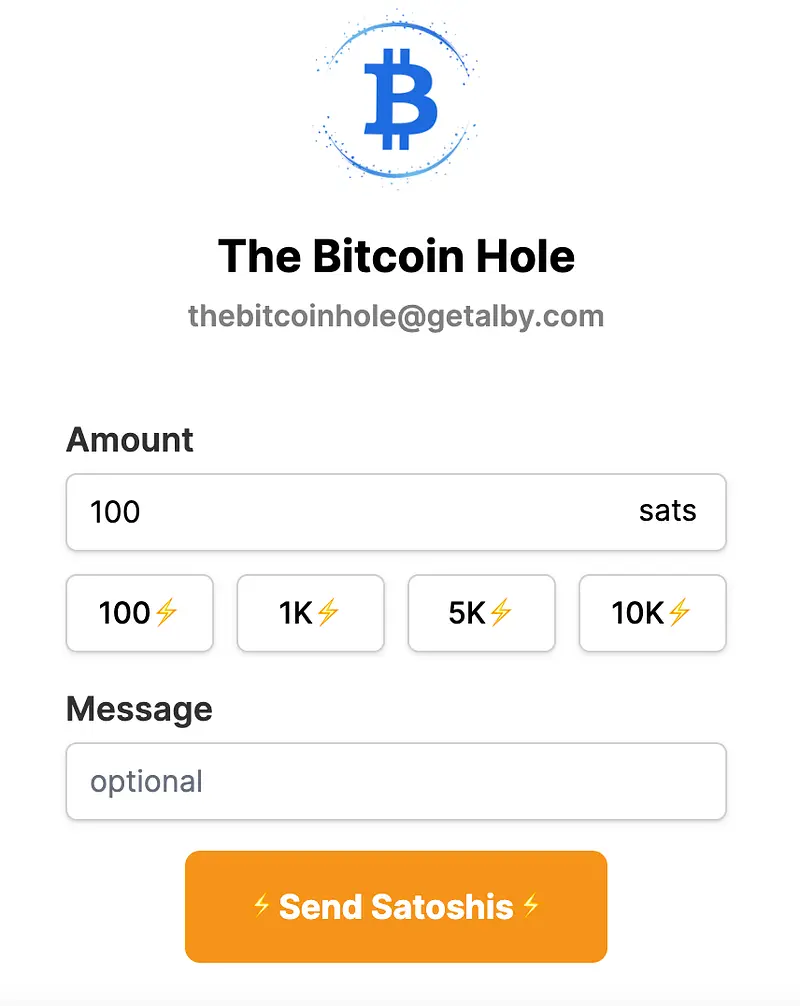
Task: Click the lightning bolt on the 100 preset
Action: (166, 613)
